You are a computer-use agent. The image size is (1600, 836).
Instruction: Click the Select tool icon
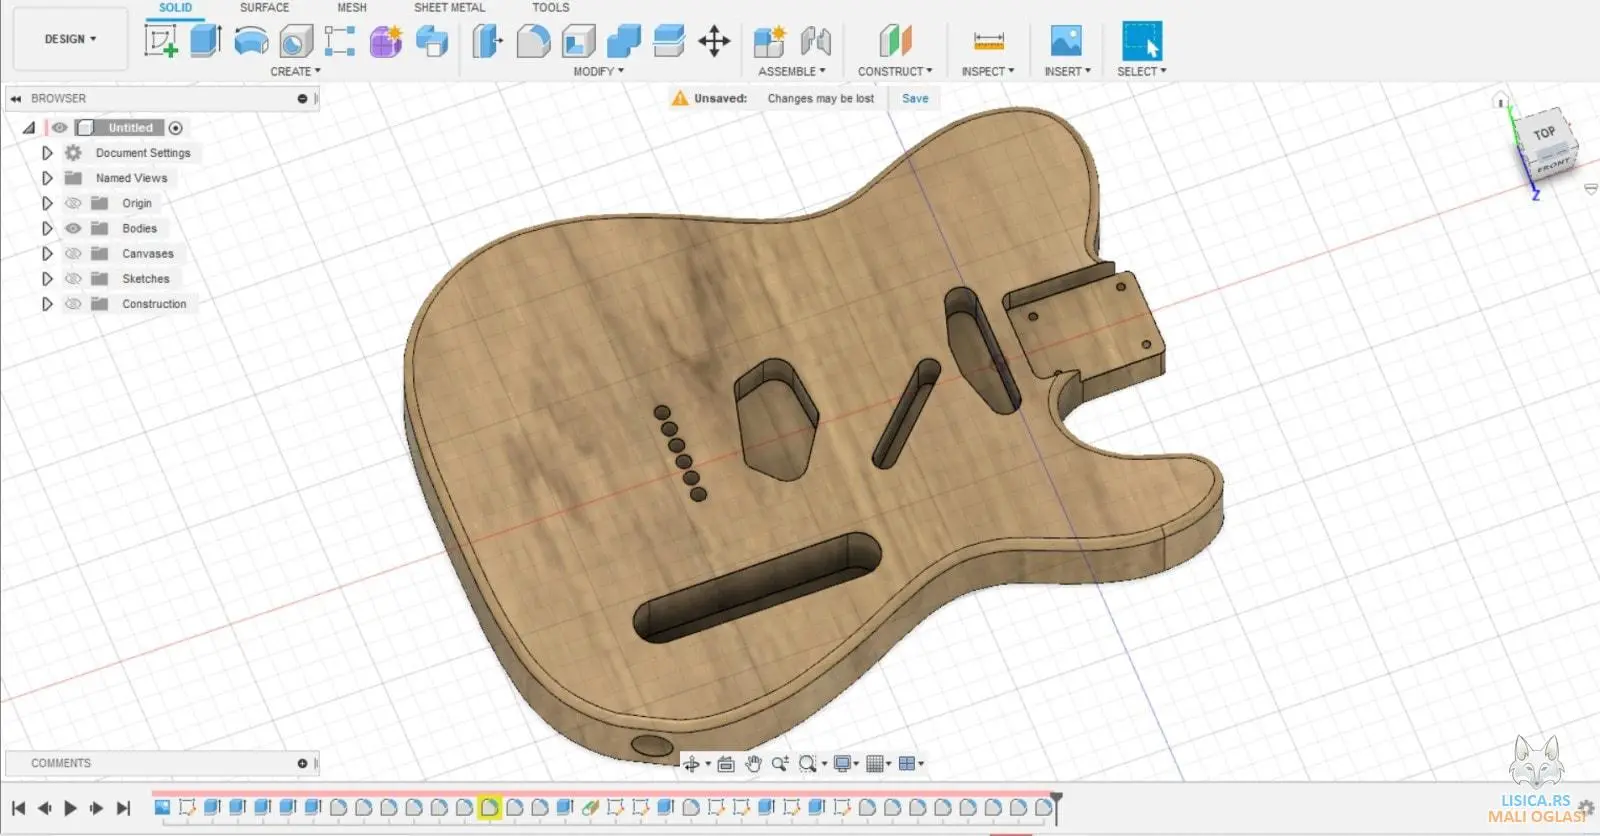click(x=1141, y=41)
